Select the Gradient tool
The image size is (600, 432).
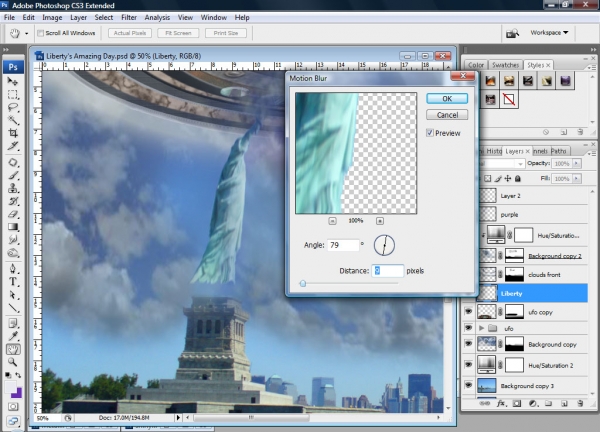pos(13,227)
